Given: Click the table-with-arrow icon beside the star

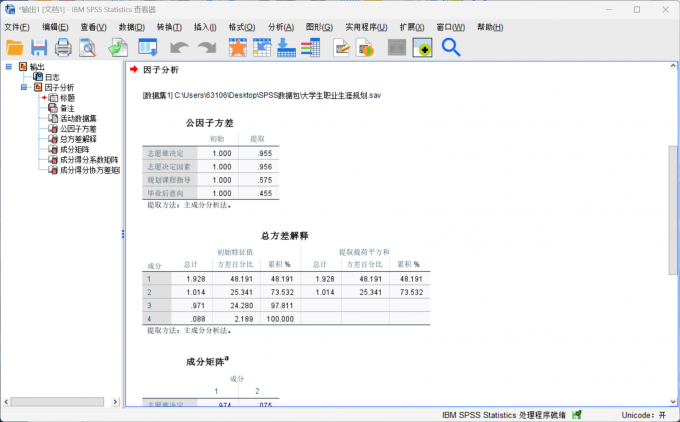Looking at the screenshot, I should click(262, 48).
